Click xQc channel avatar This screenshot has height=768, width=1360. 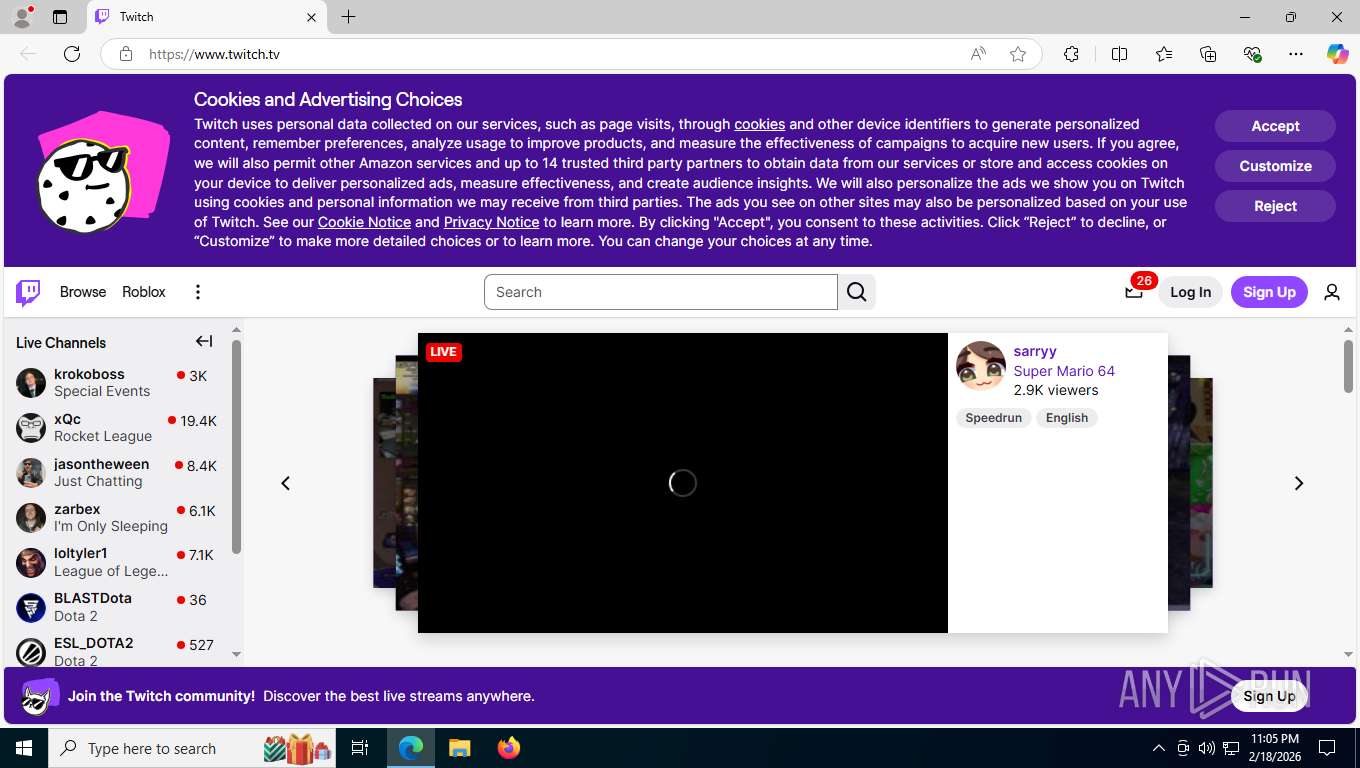[x=31, y=428]
